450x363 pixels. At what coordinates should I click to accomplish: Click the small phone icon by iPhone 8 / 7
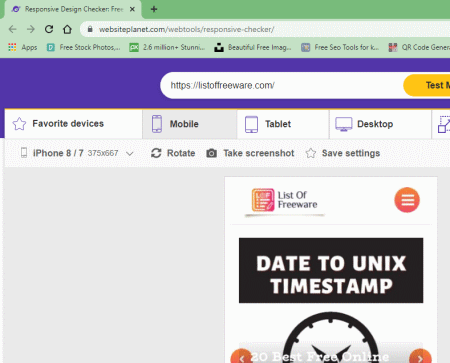click(24, 153)
